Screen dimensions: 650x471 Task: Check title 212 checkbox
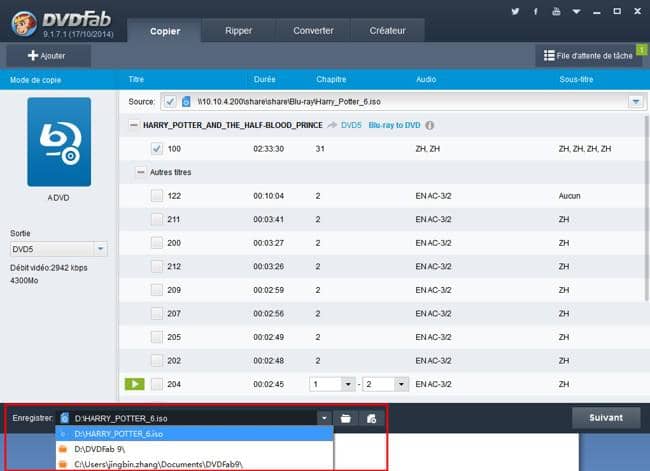157,266
